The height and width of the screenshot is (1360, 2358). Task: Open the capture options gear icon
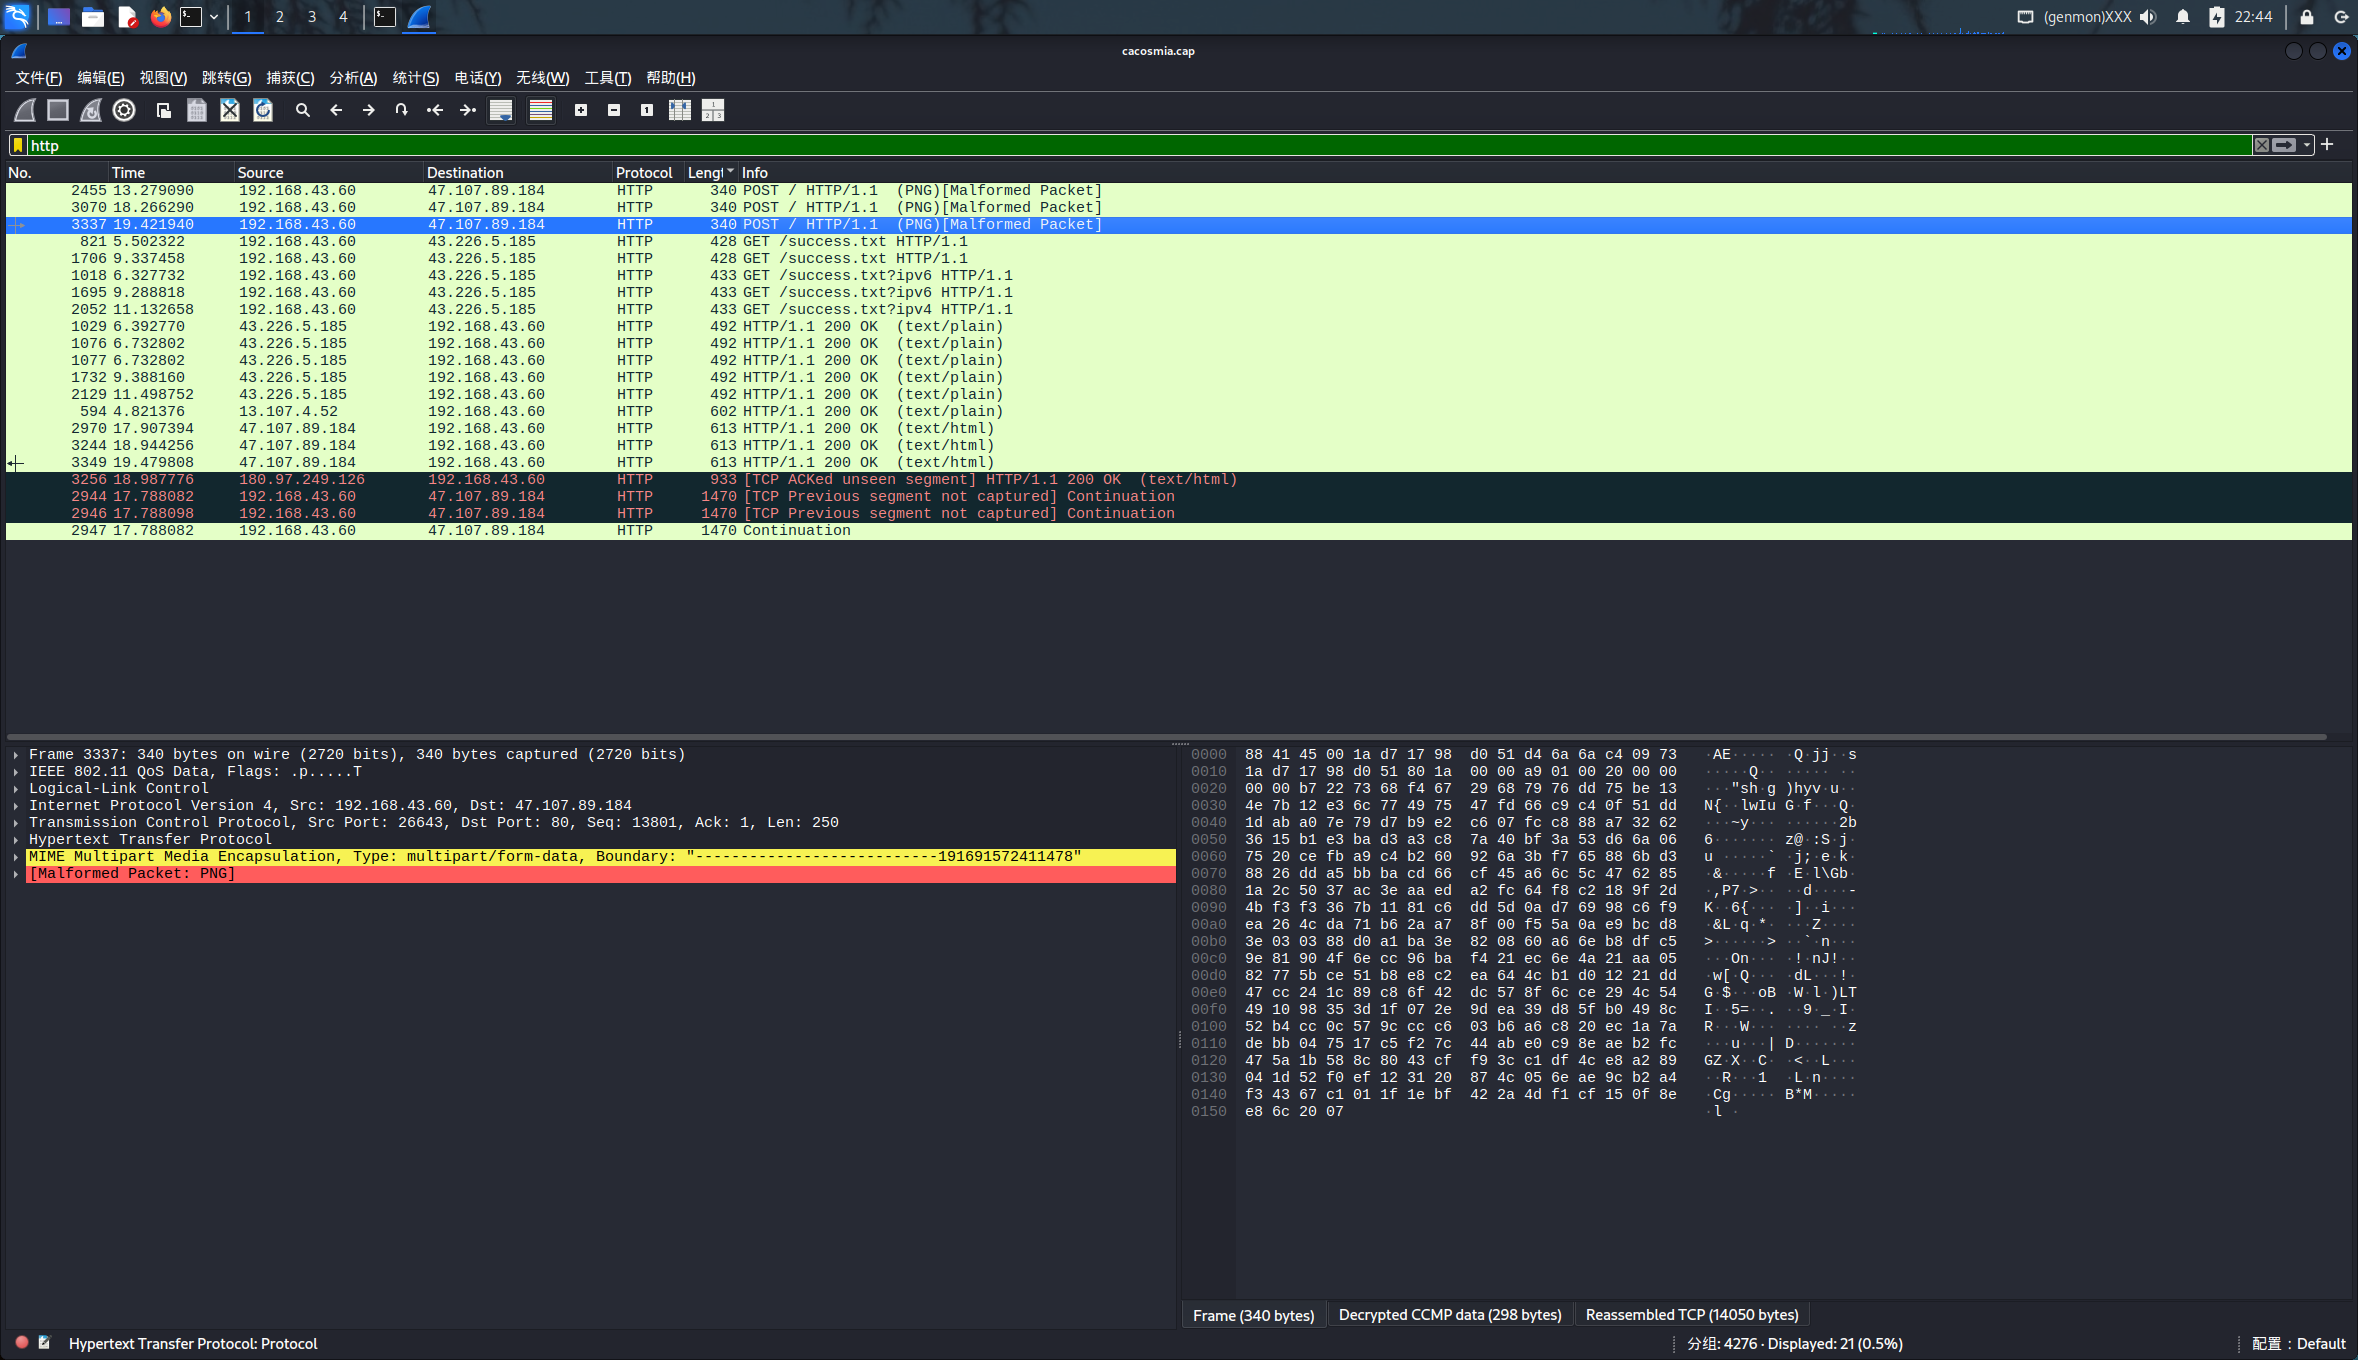124,110
